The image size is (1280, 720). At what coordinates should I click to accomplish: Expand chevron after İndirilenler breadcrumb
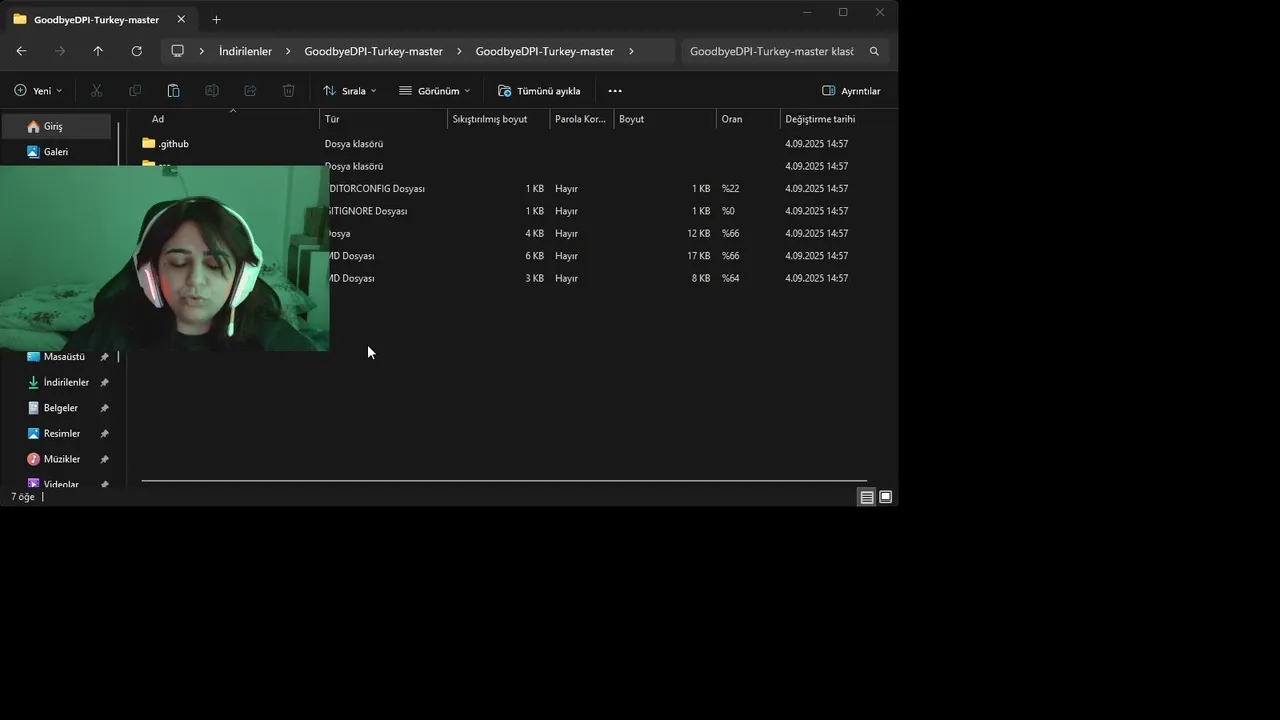(x=288, y=51)
